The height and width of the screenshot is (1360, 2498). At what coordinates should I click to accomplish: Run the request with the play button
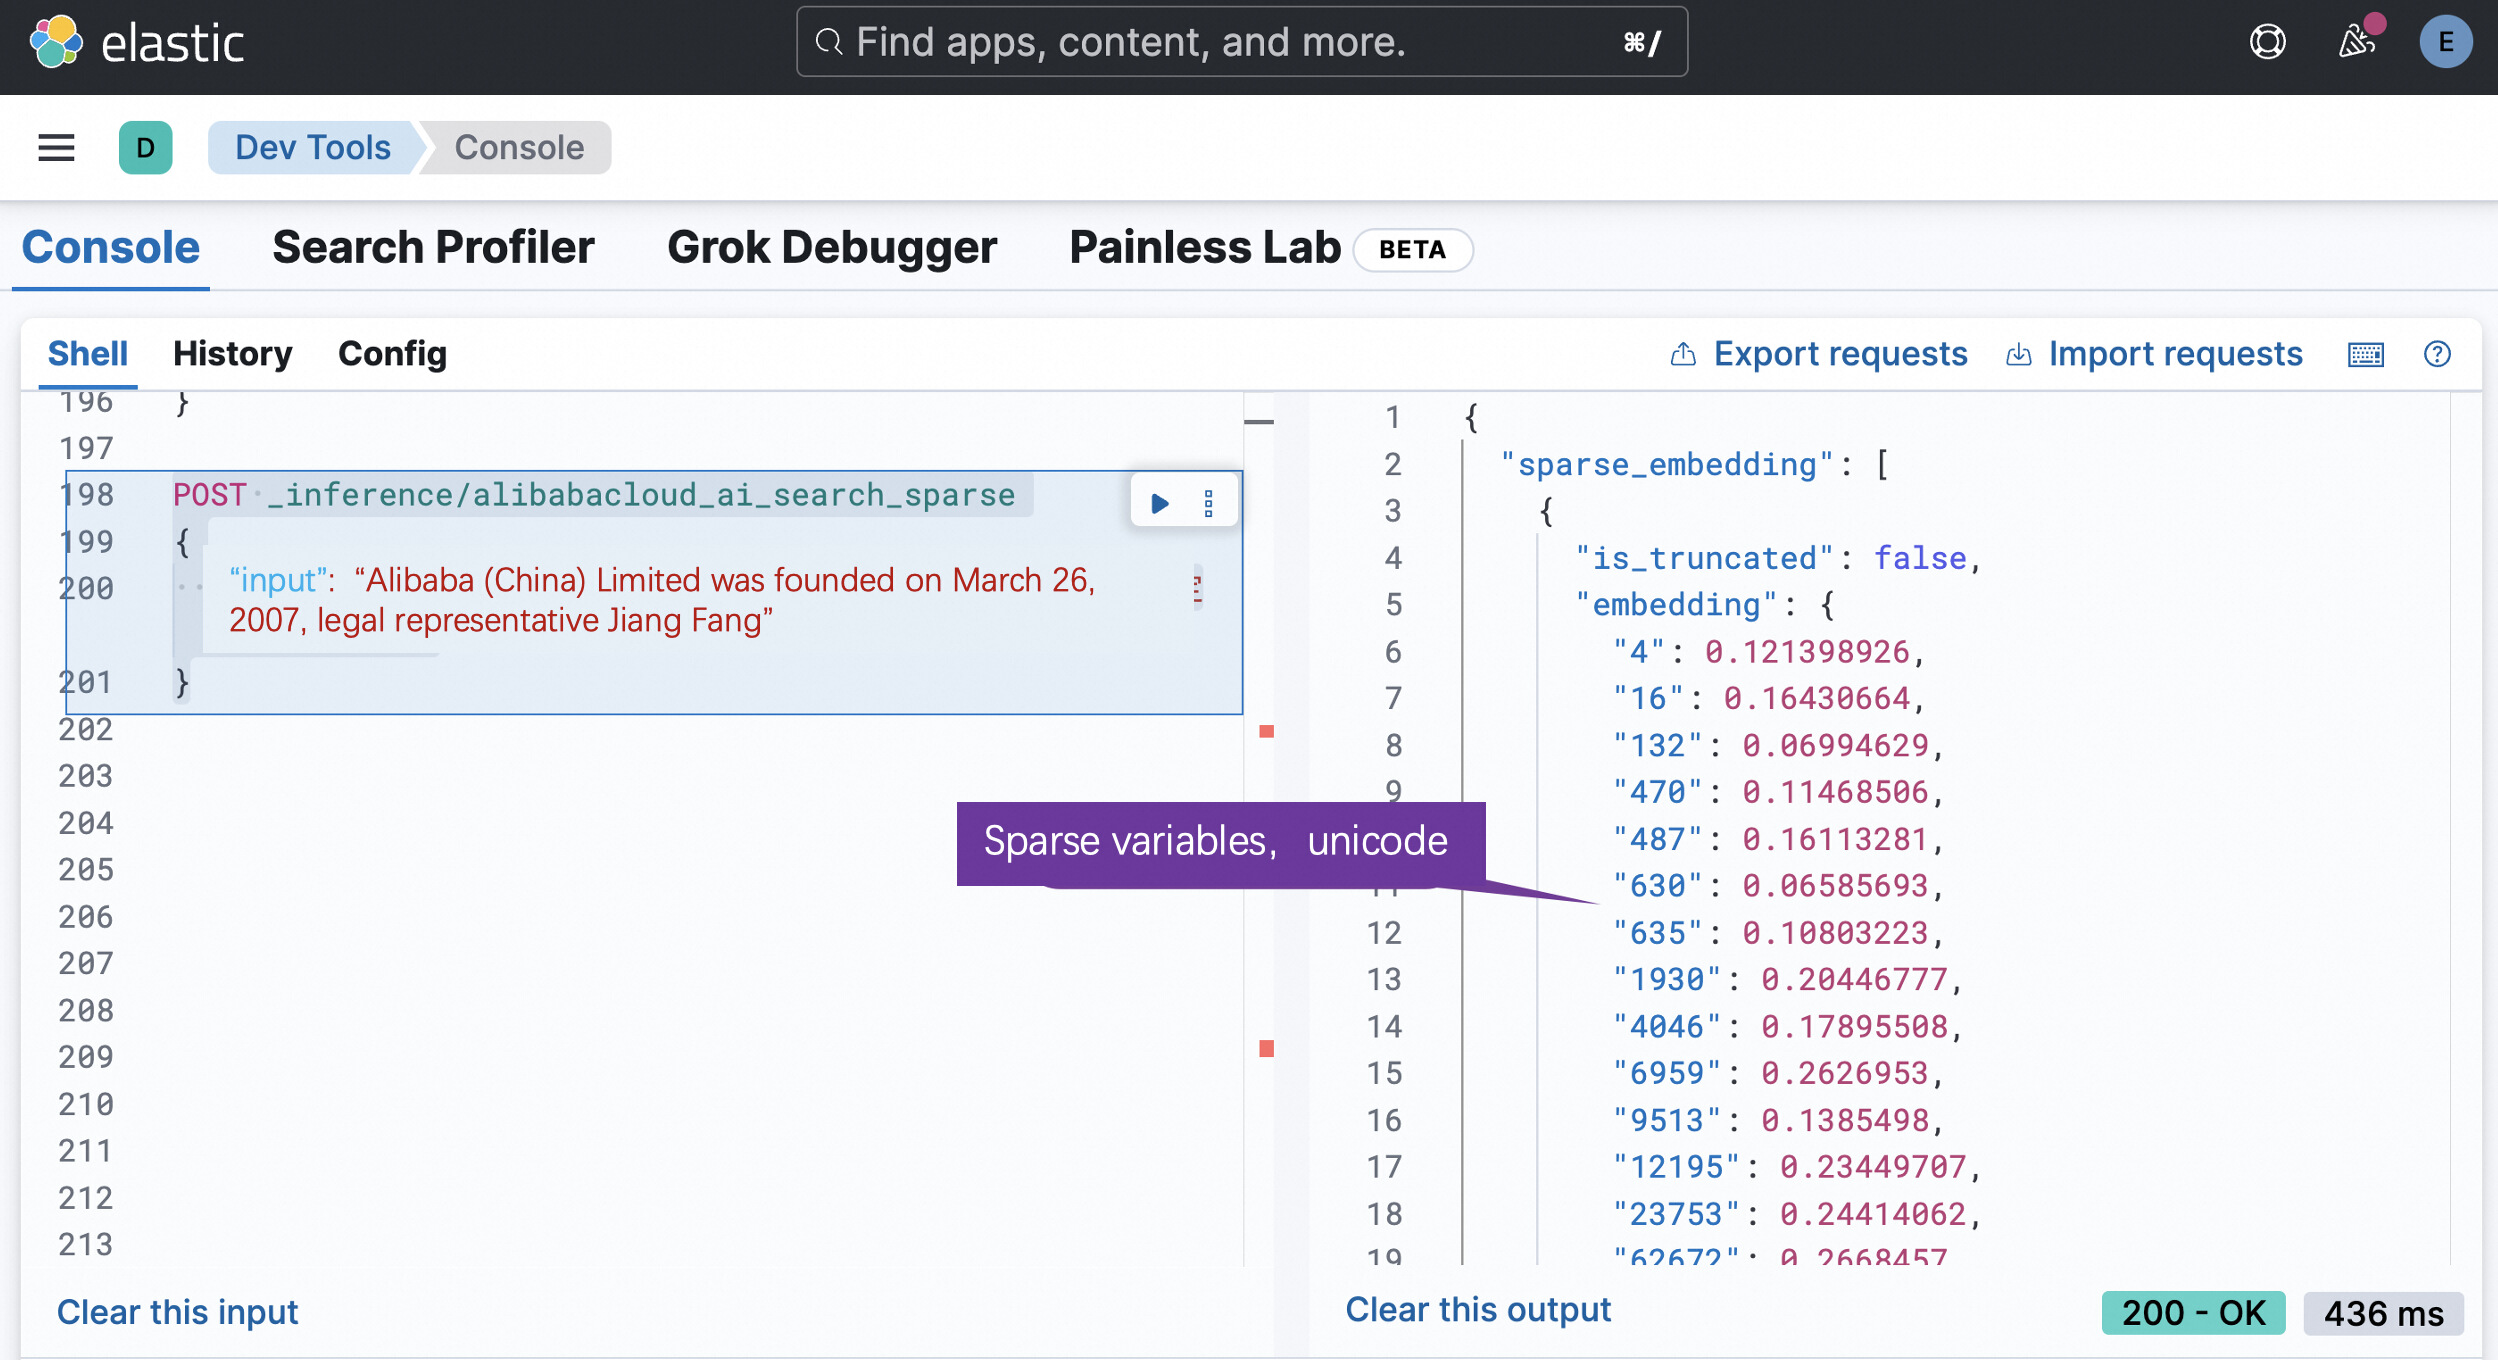(x=1159, y=503)
